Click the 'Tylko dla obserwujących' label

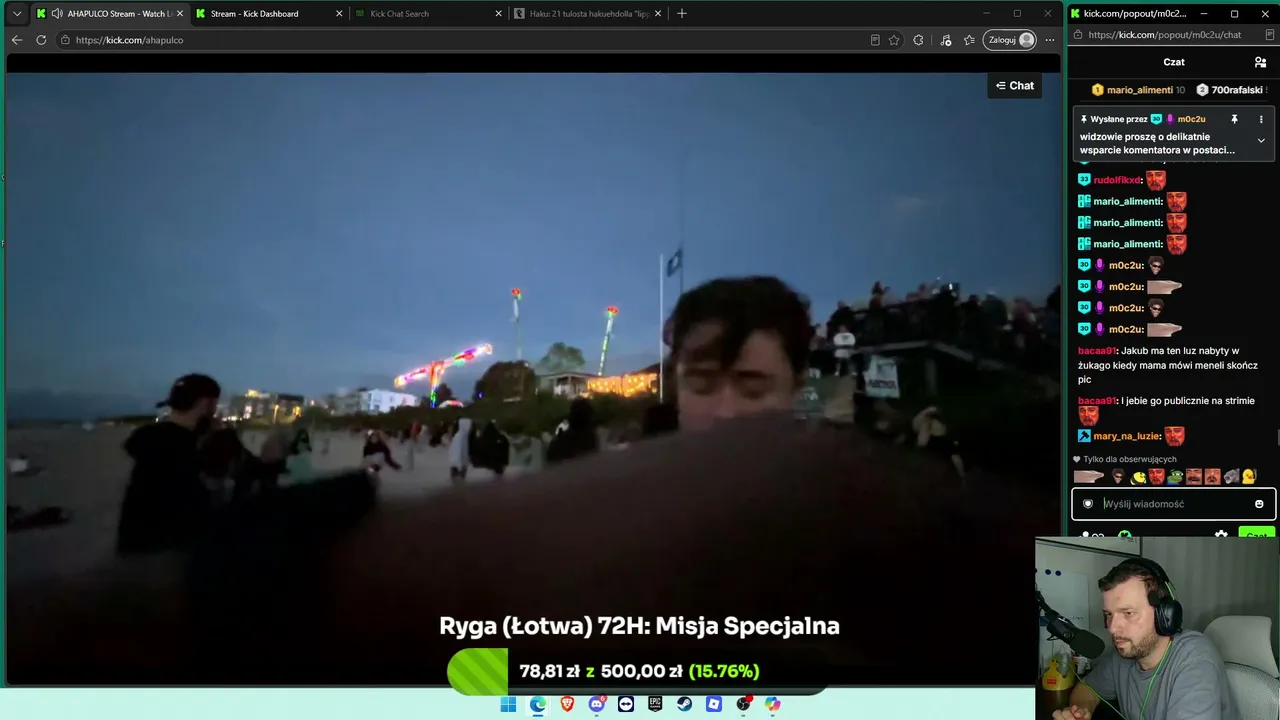(1130, 459)
